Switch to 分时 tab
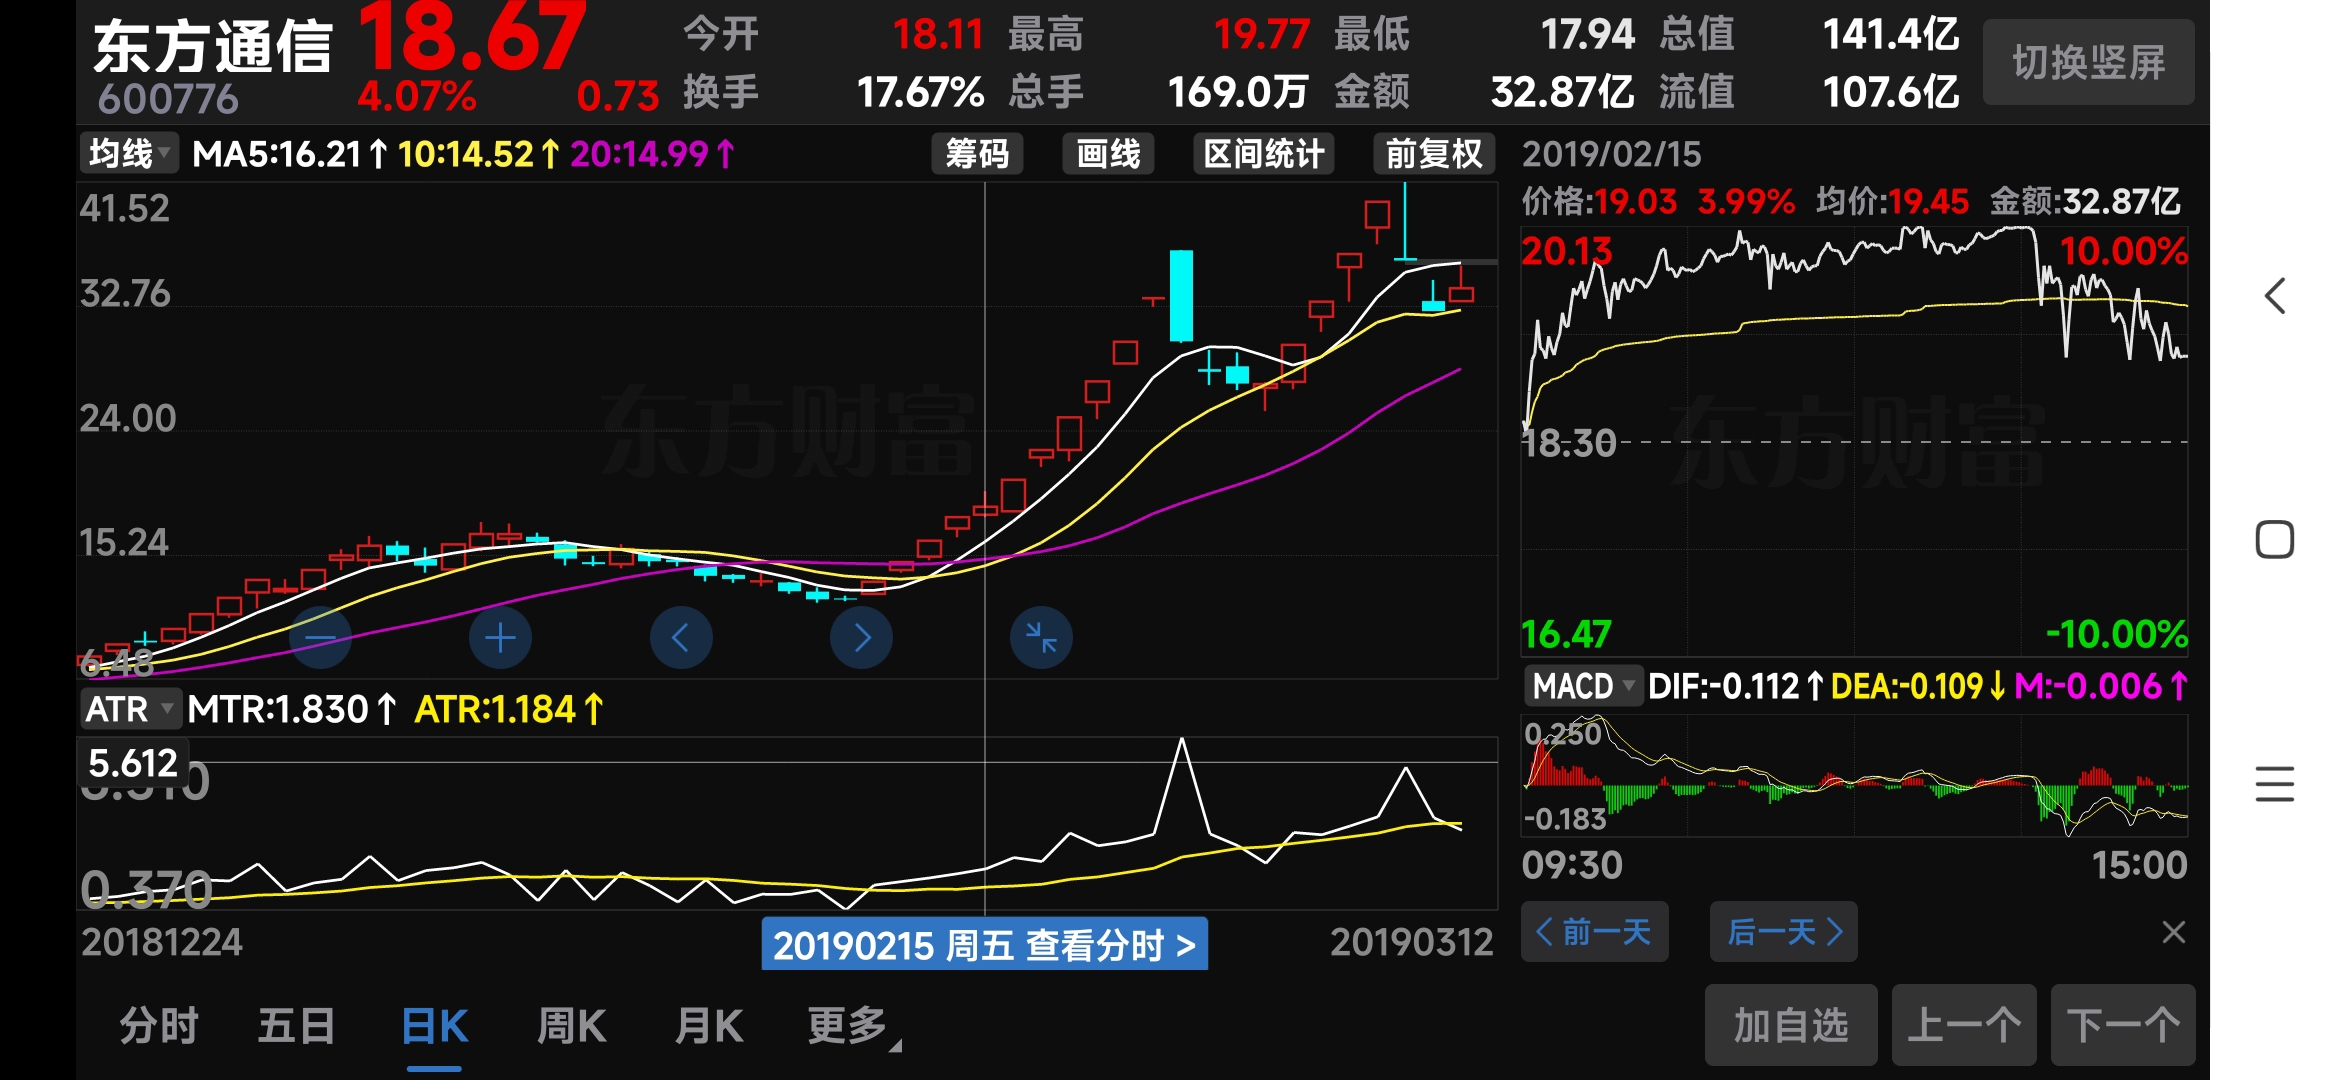The image size is (2340, 1080). [x=159, y=1026]
